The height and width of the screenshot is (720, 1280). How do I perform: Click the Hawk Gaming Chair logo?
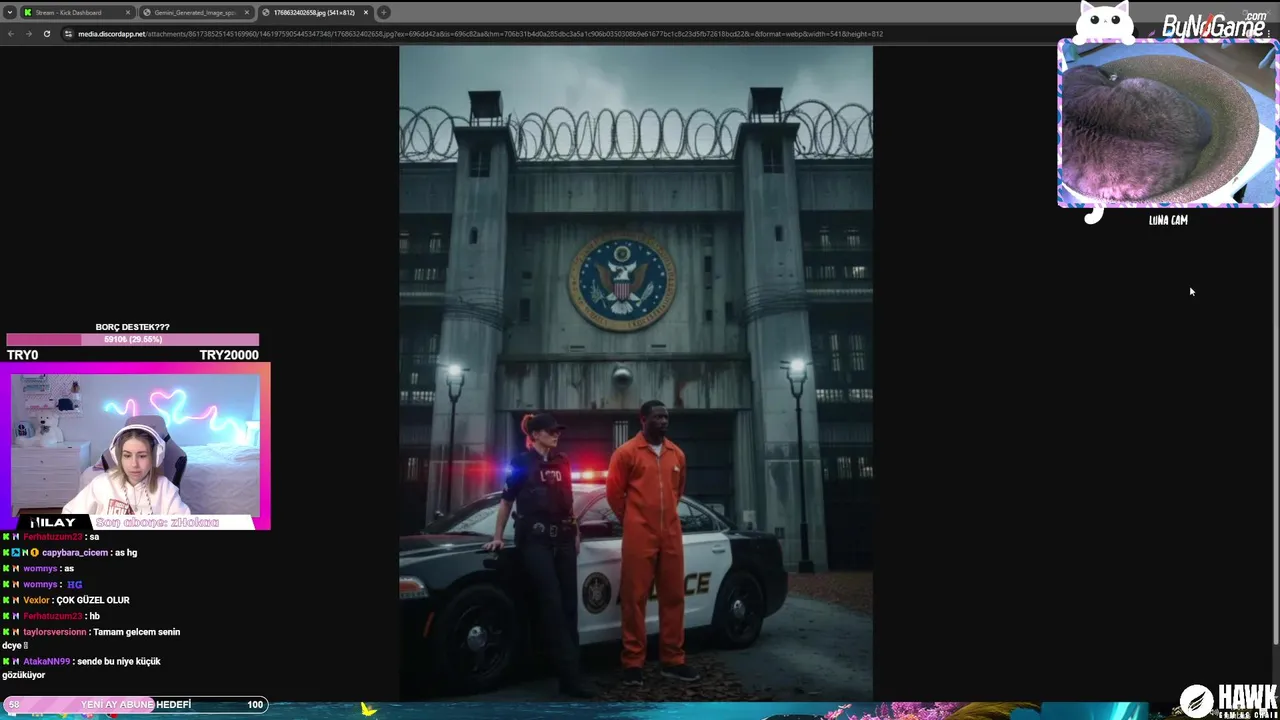[1228, 700]
